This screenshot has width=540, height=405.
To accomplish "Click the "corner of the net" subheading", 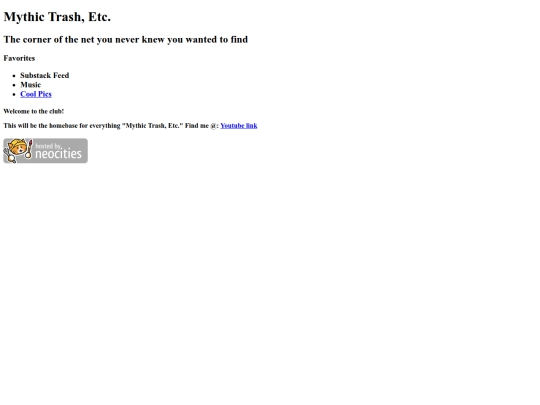I will pos(126,39).
